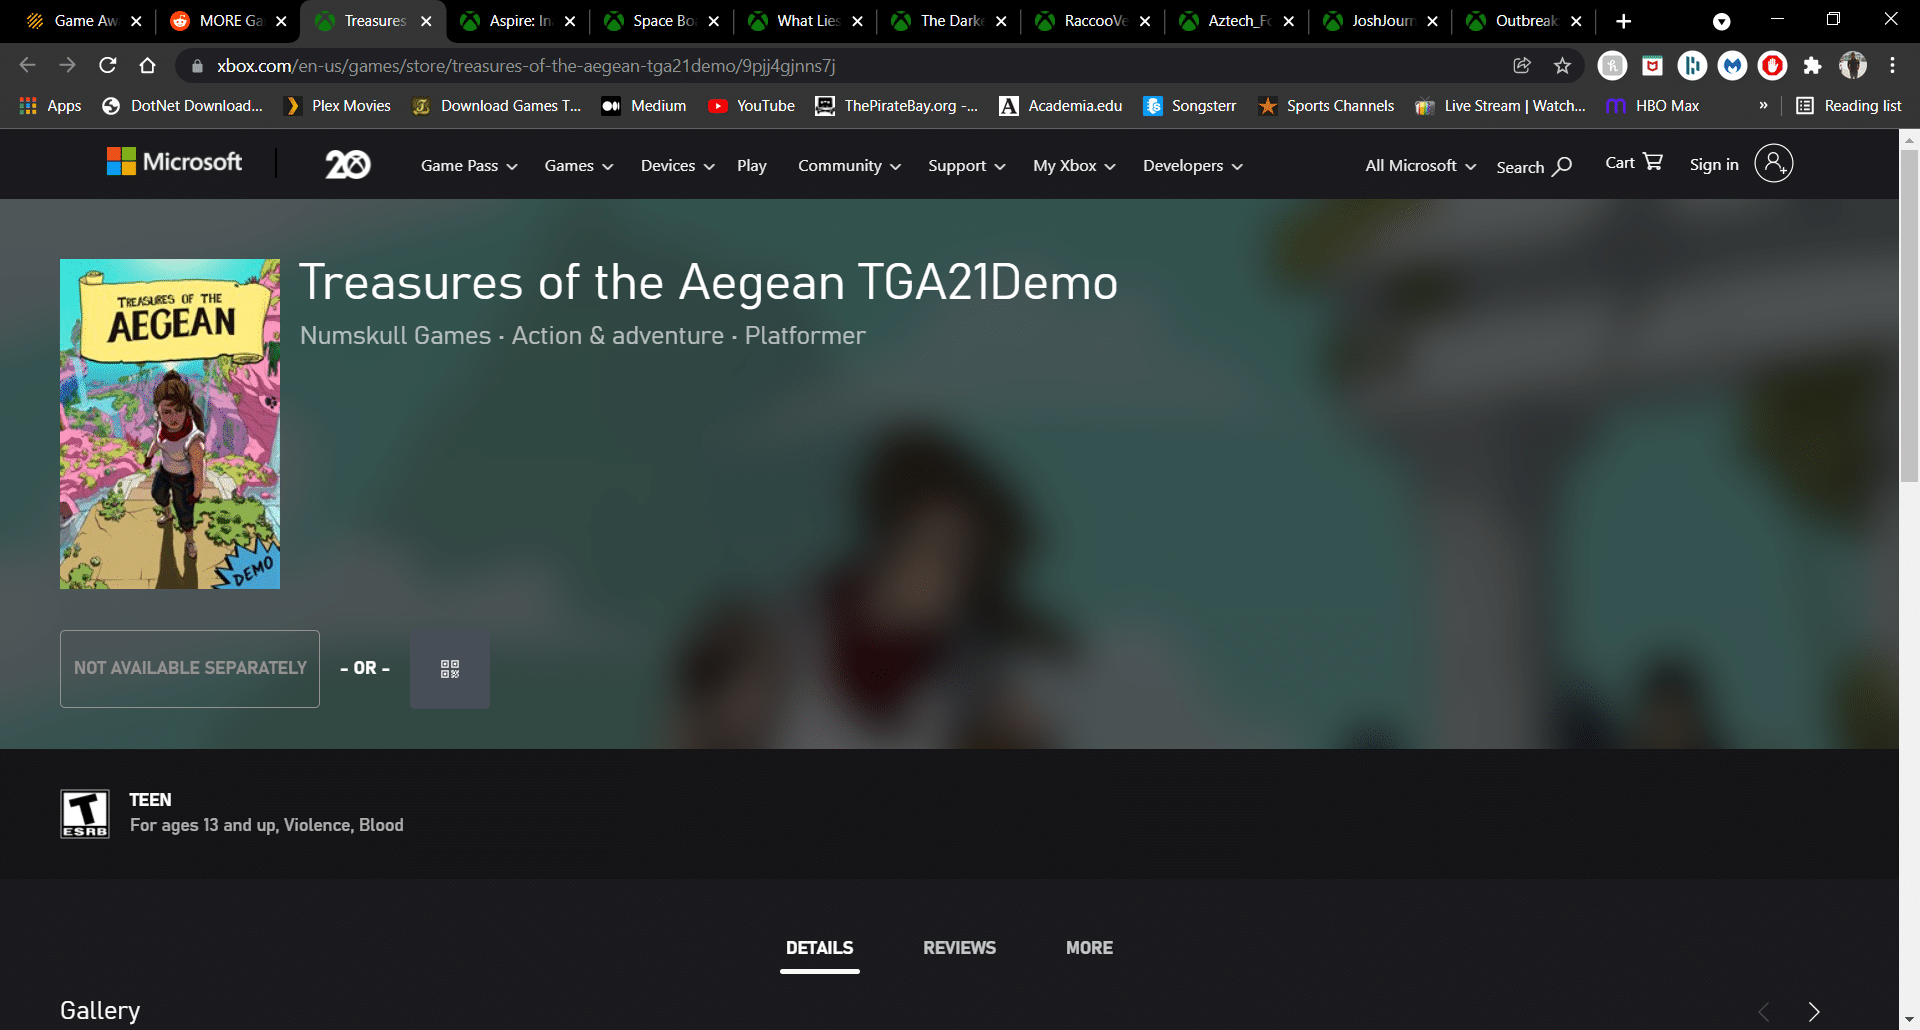
Task: Expand the Devices dropdown menu
Action: pos(678,166)
